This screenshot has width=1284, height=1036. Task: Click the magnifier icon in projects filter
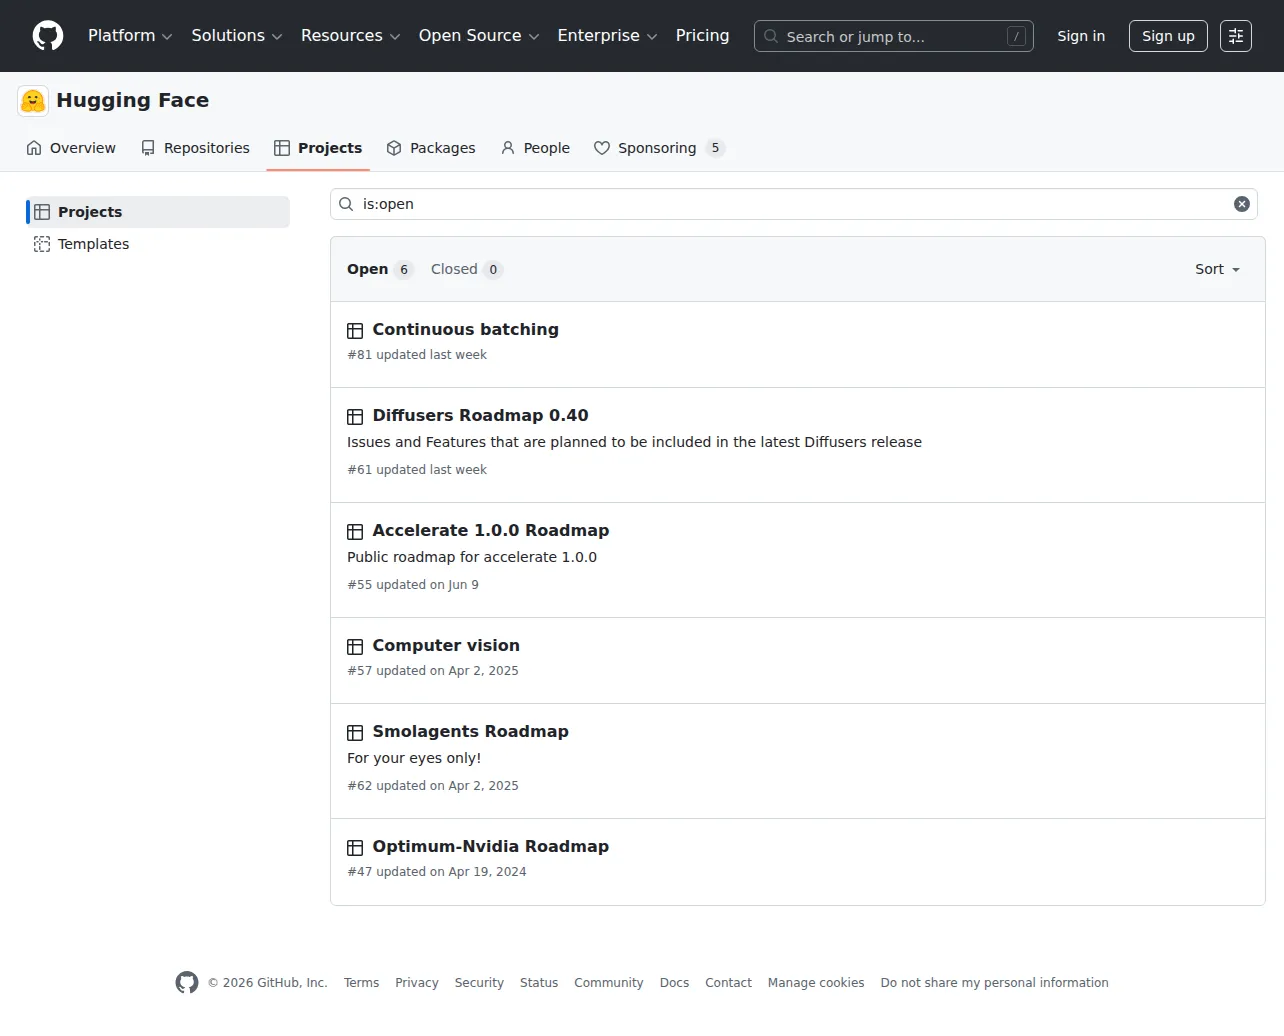[x=346, y=204]
